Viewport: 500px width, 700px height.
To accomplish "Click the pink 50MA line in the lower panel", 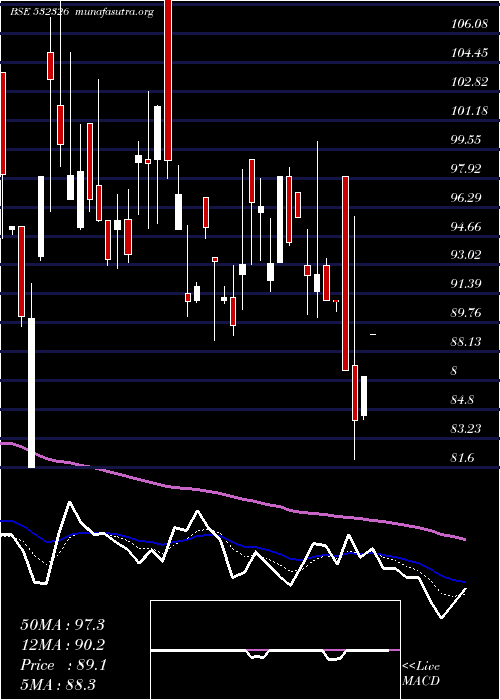I will [x=232, y=496].
